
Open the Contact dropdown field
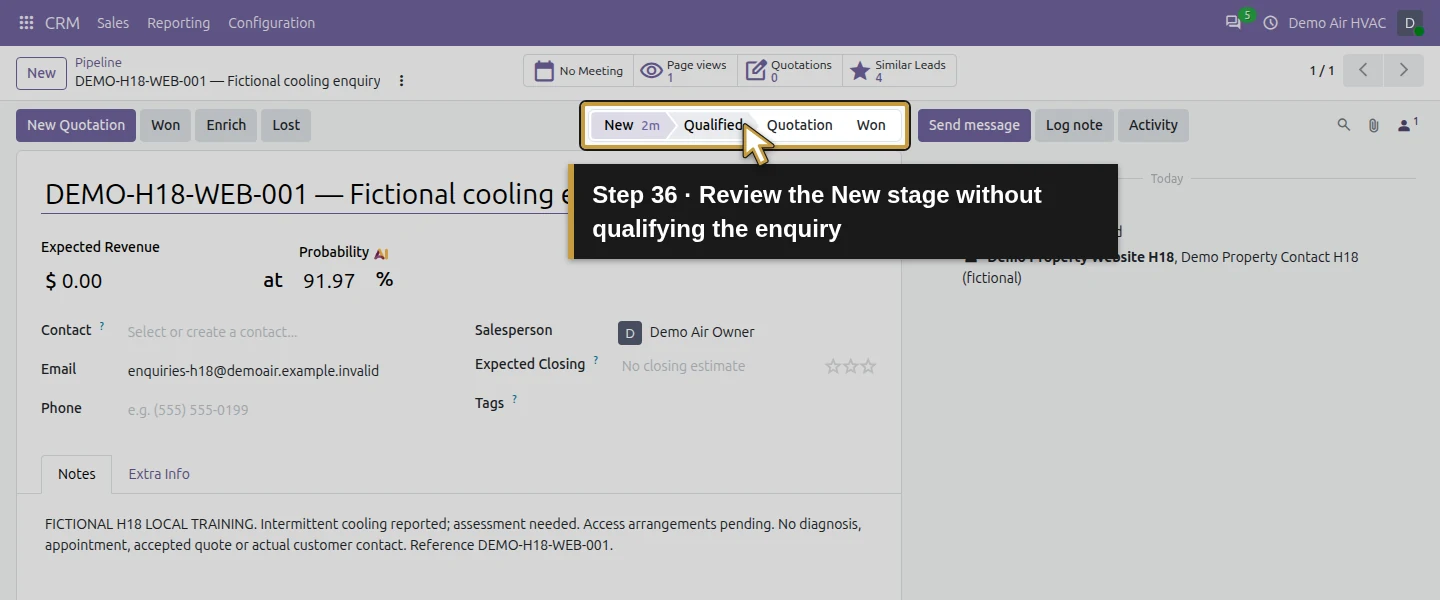tap(284, 332)
